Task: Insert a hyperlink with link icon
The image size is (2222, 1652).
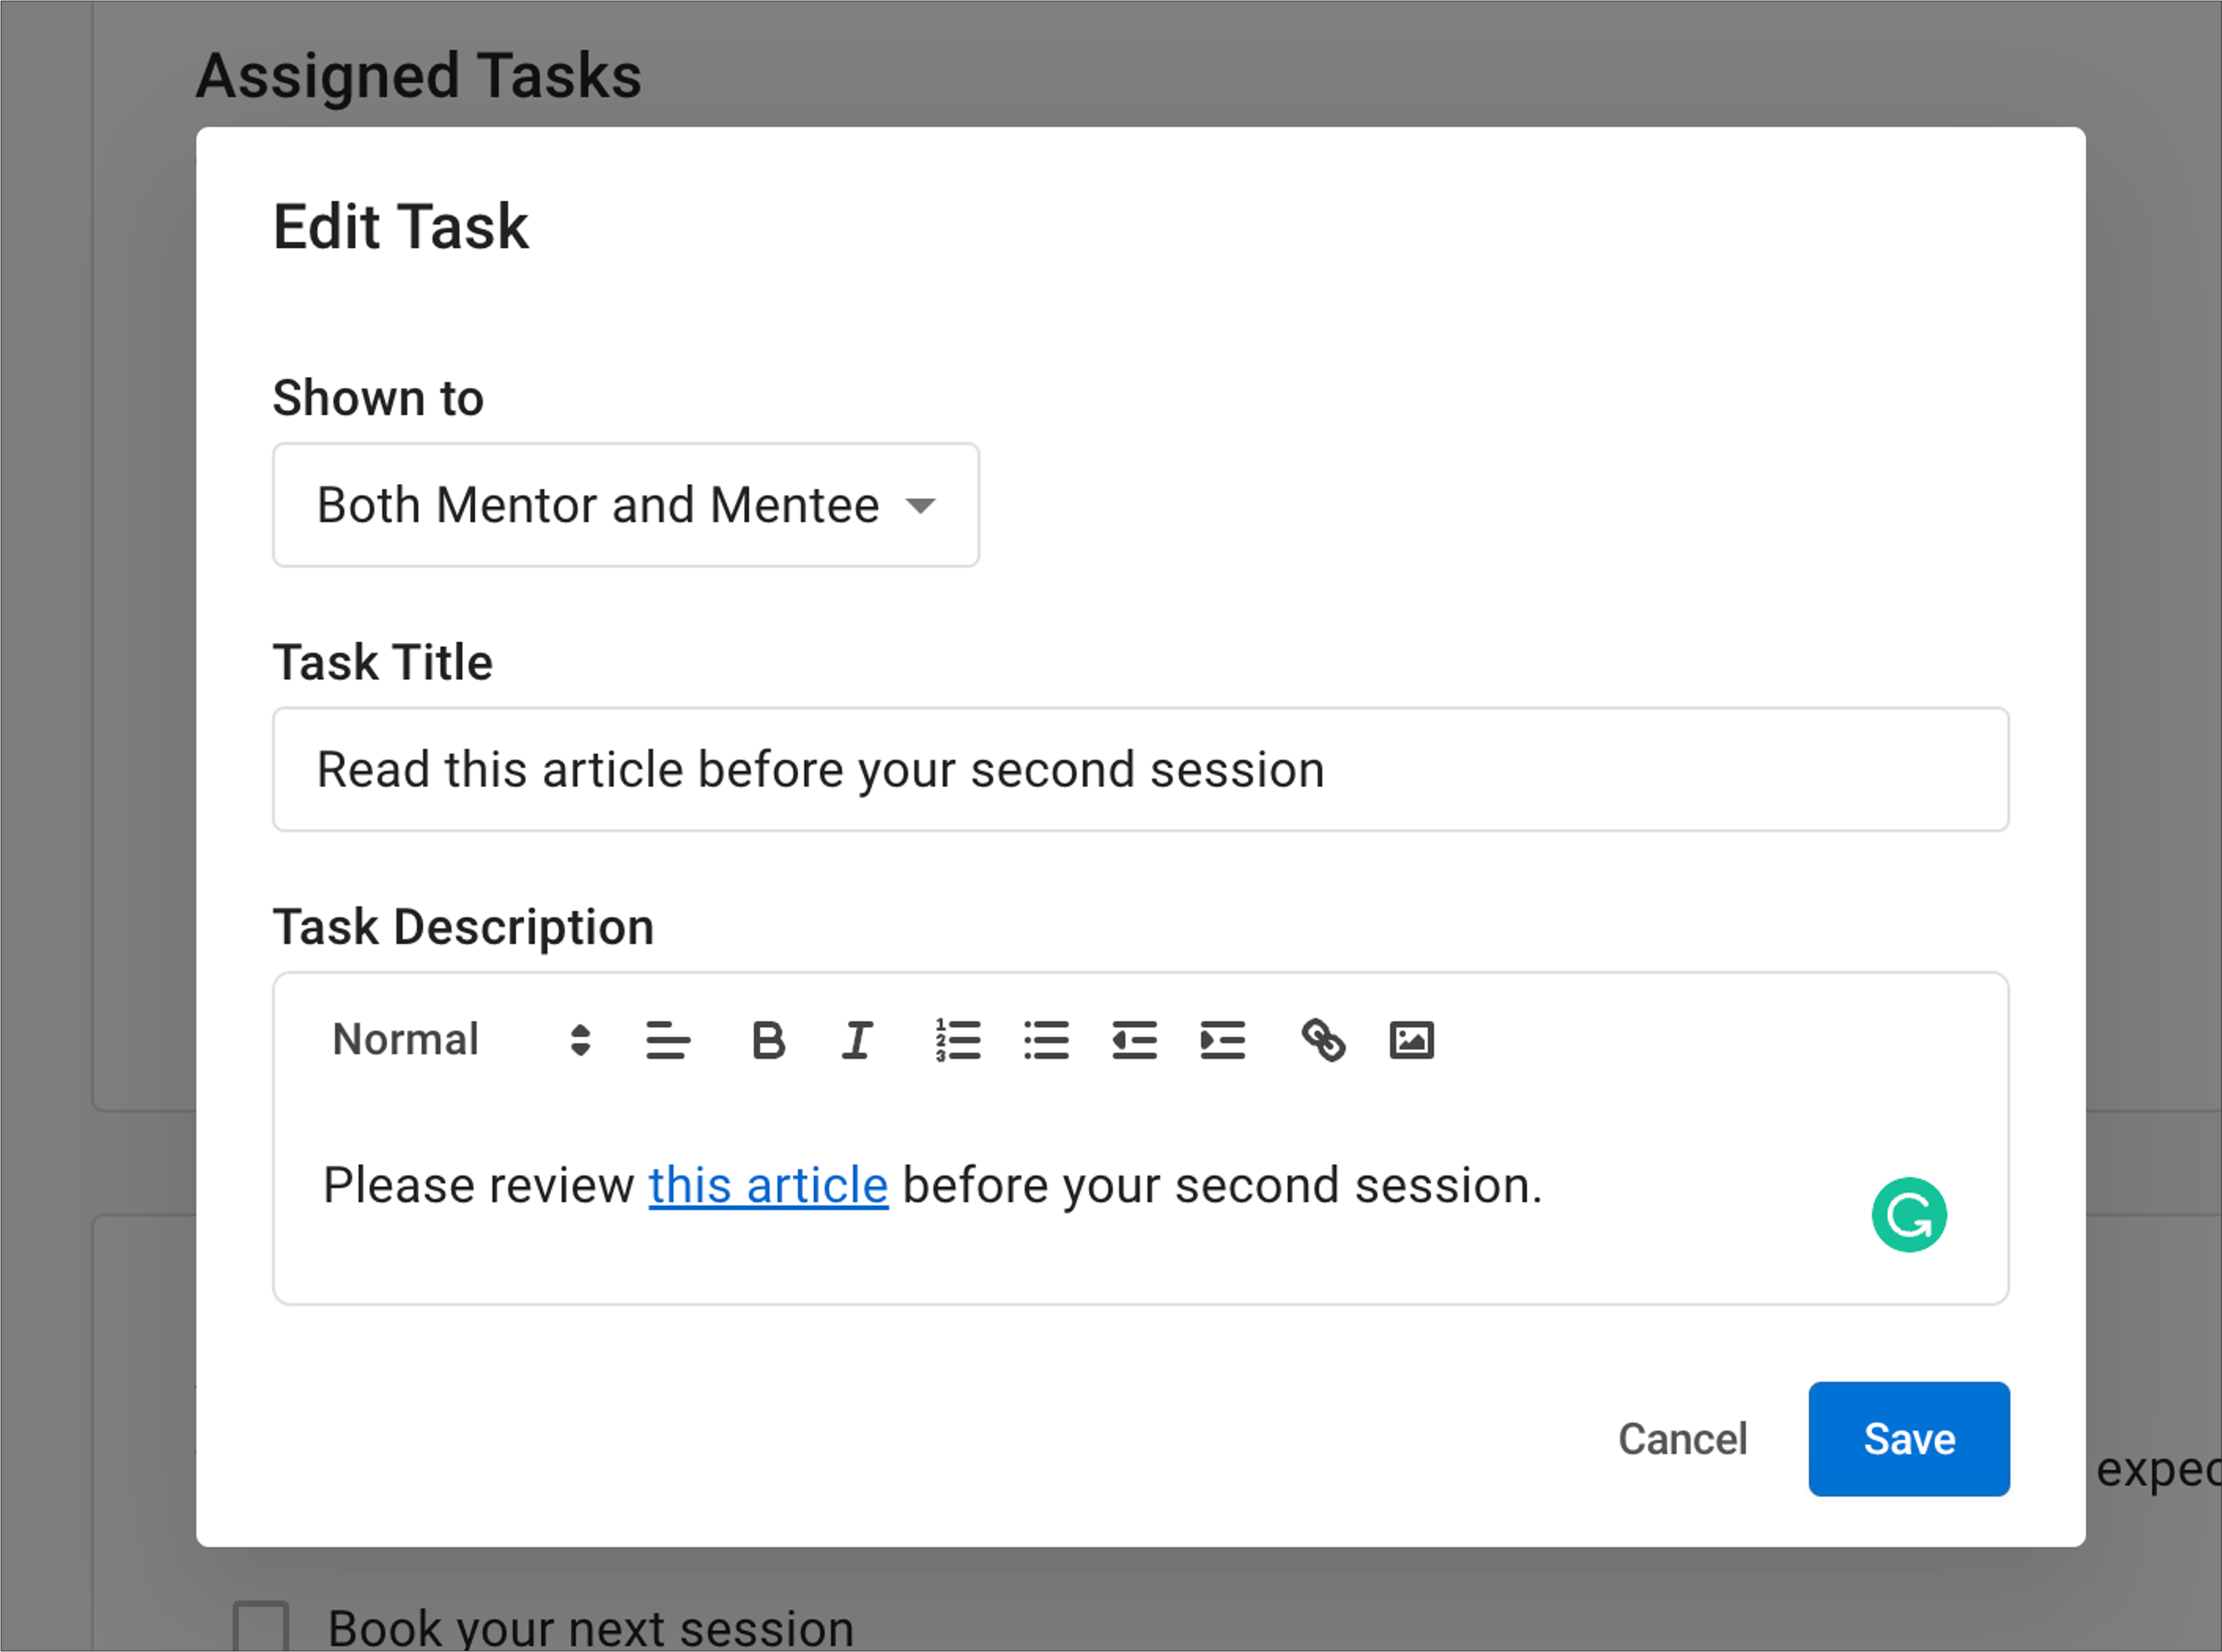Action: point(1323,1040)
